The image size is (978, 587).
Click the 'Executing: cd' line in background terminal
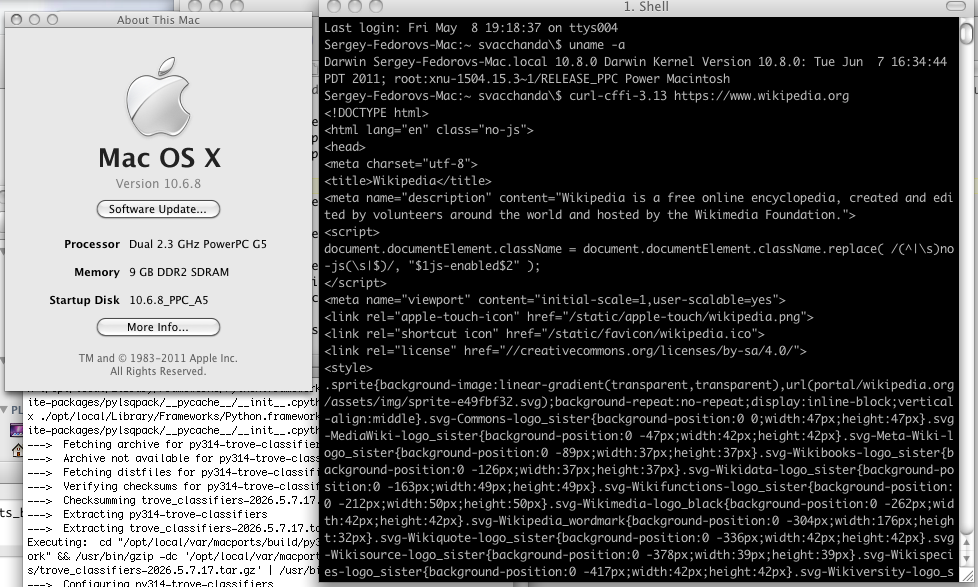173,542
